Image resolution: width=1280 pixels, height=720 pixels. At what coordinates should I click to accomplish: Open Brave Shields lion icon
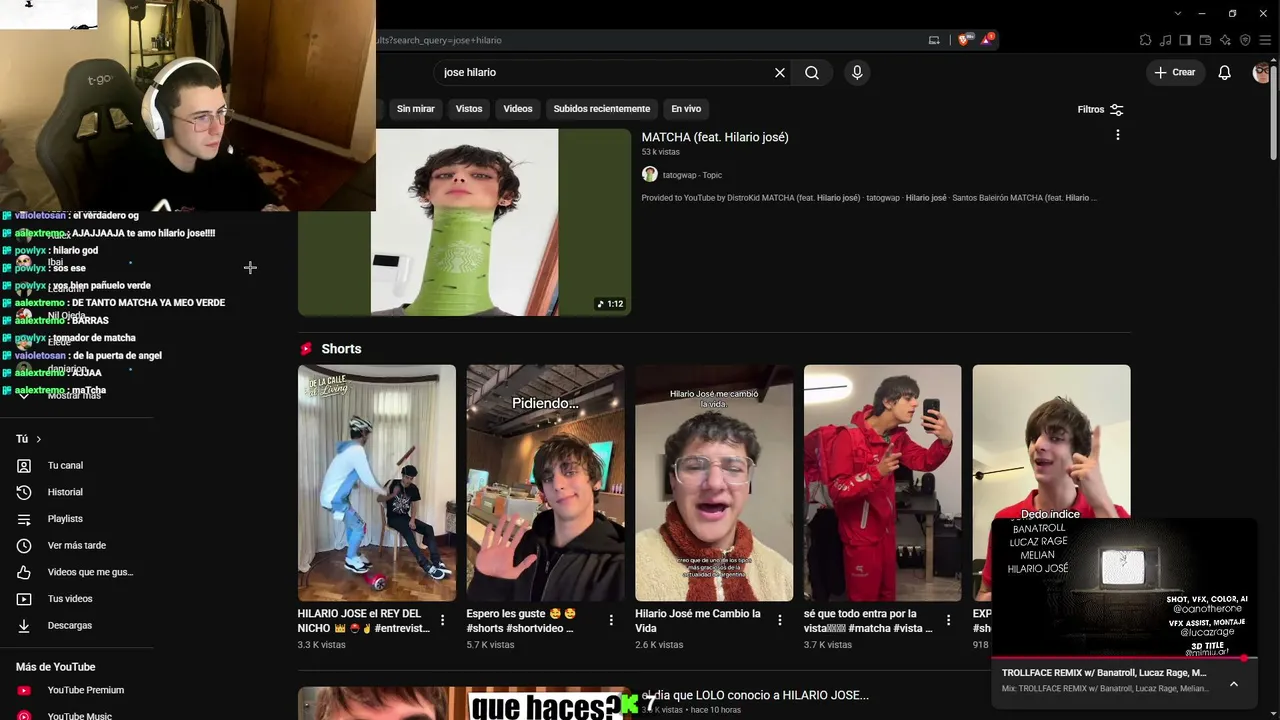point(964,40)
